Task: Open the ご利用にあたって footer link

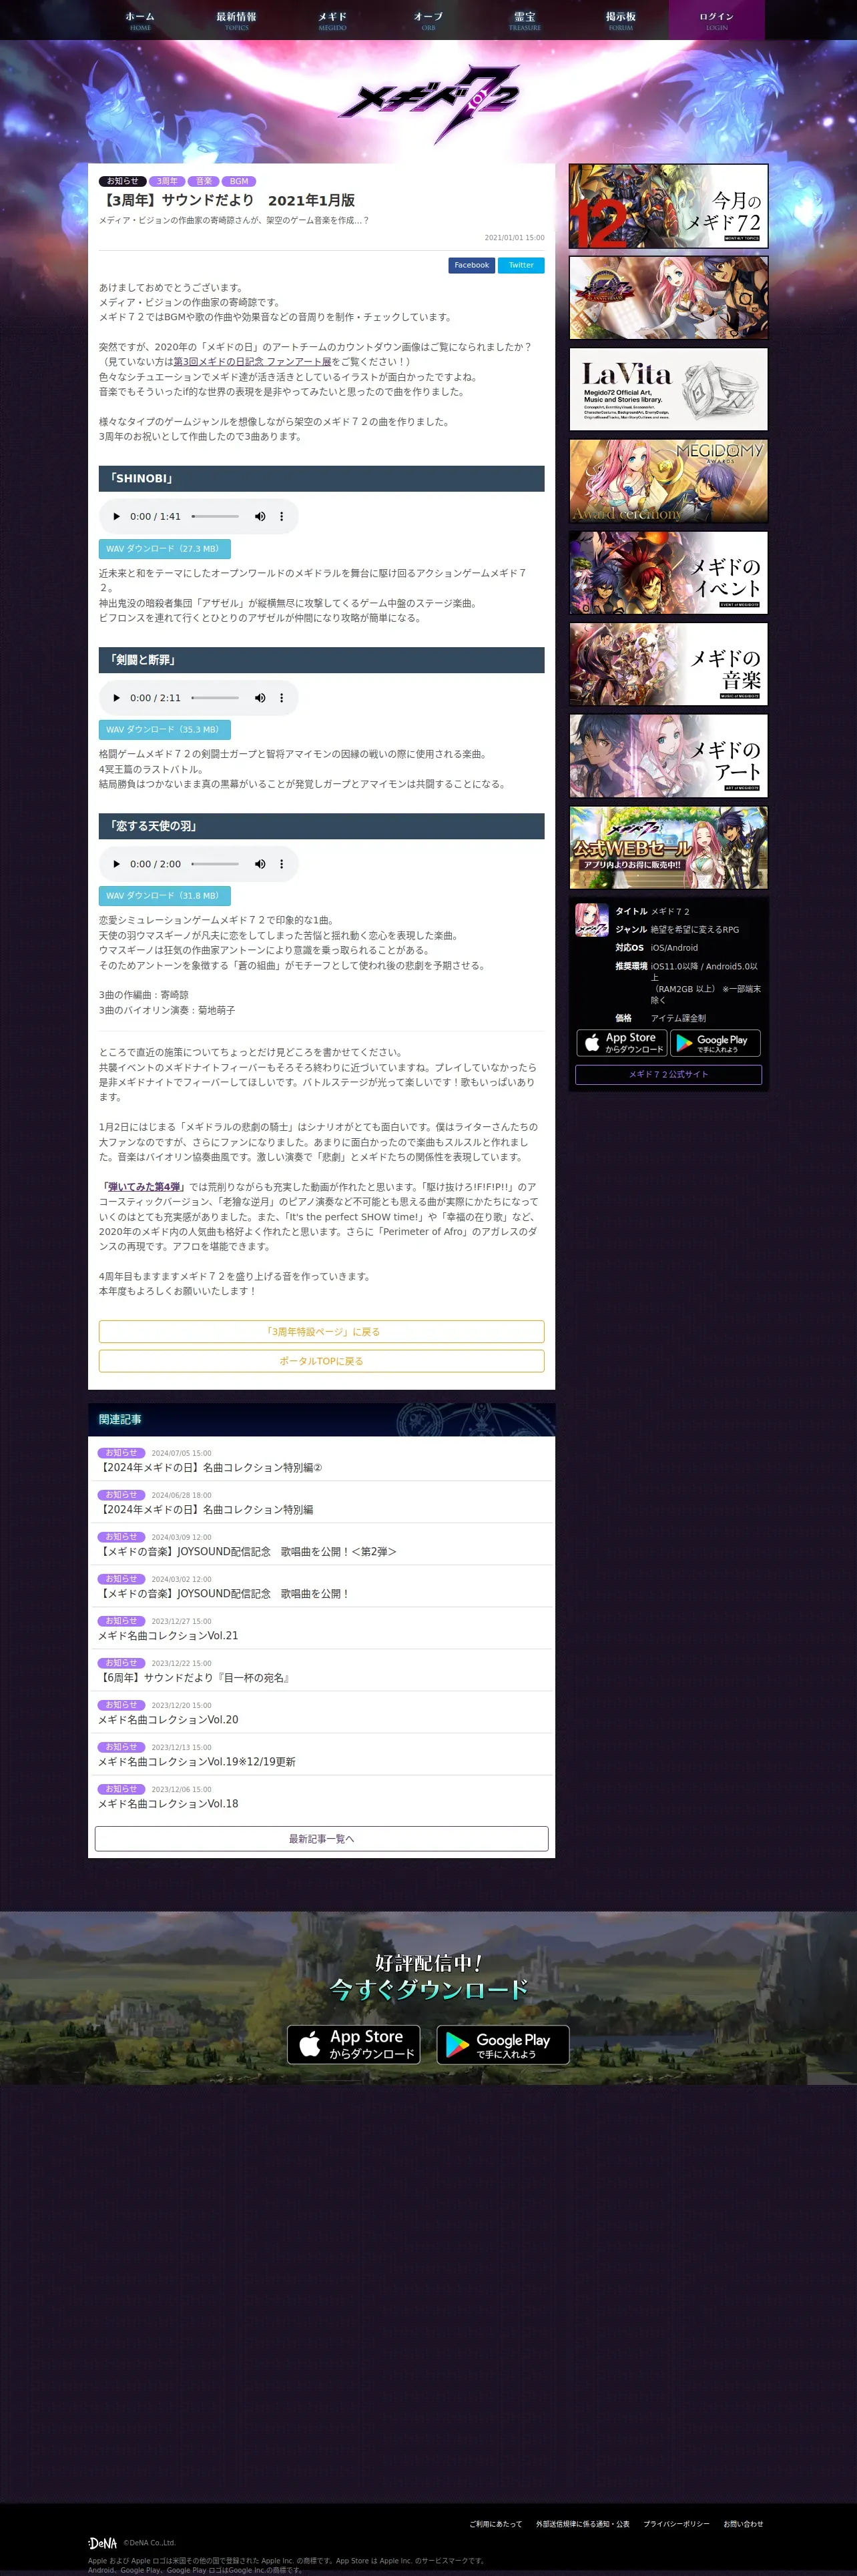Action: tap(495, 2524)
